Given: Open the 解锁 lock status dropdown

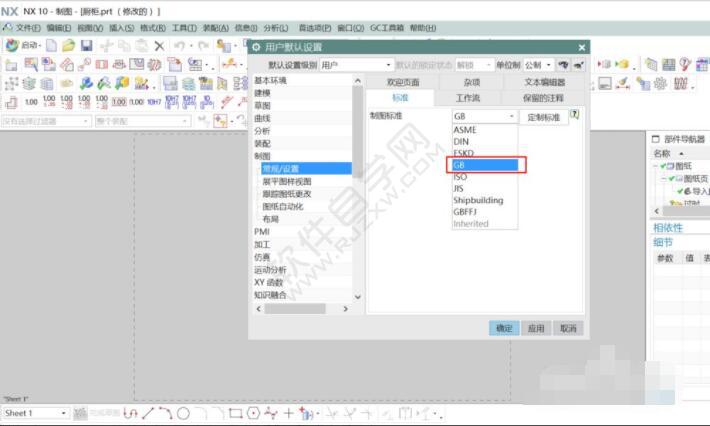Looking at the screenshot, I should (x=474, y=65).
